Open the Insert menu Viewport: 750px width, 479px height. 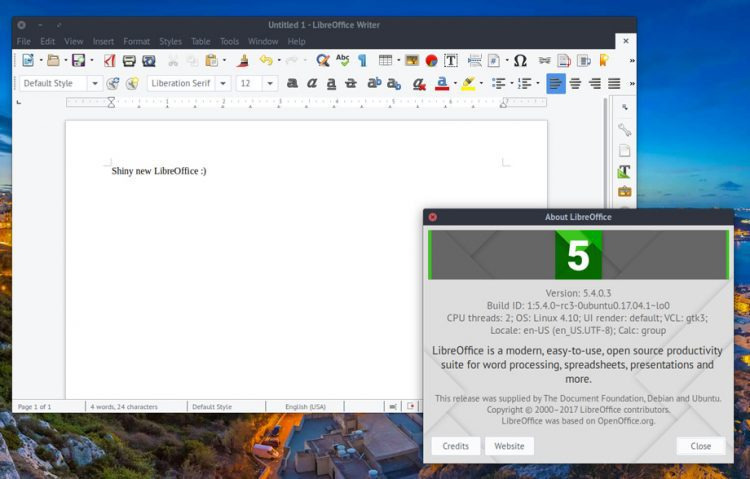click(x=103, y=42)
